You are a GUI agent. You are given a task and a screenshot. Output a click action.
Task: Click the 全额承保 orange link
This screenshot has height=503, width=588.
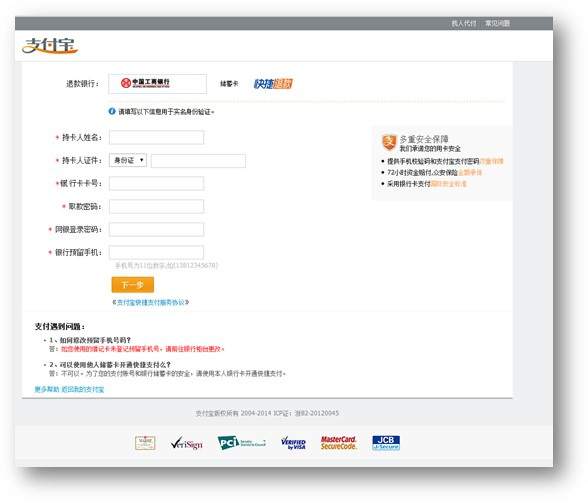point(470,173)
